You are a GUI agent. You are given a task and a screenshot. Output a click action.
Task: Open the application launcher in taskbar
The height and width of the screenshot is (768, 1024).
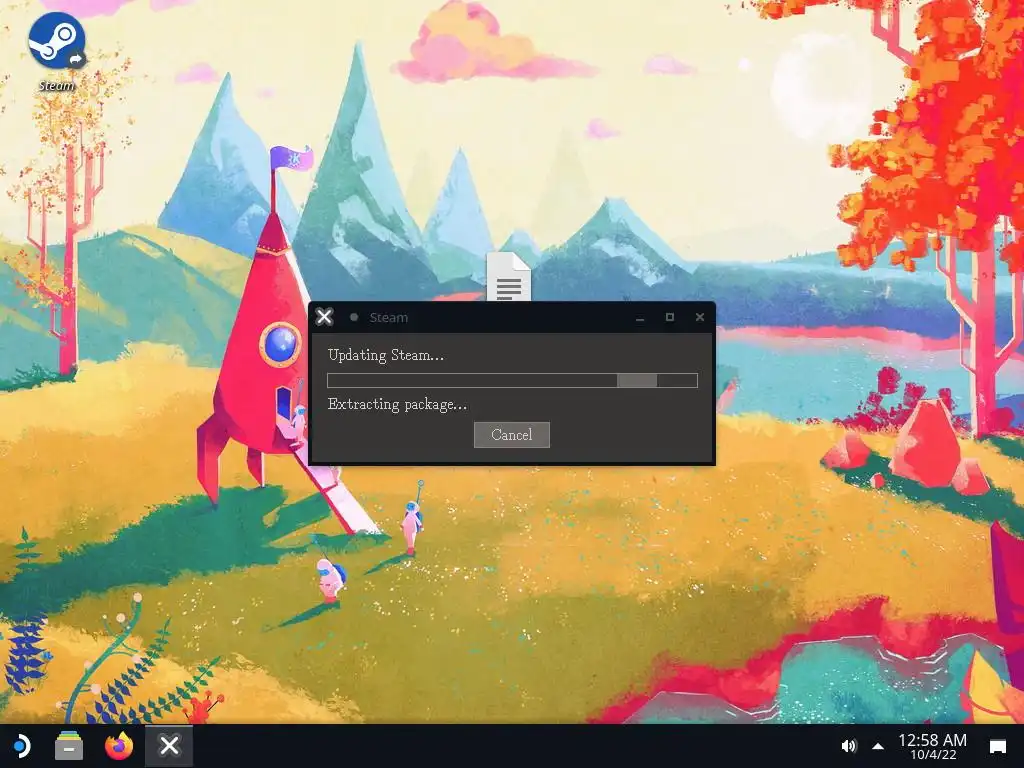(21, 745)
